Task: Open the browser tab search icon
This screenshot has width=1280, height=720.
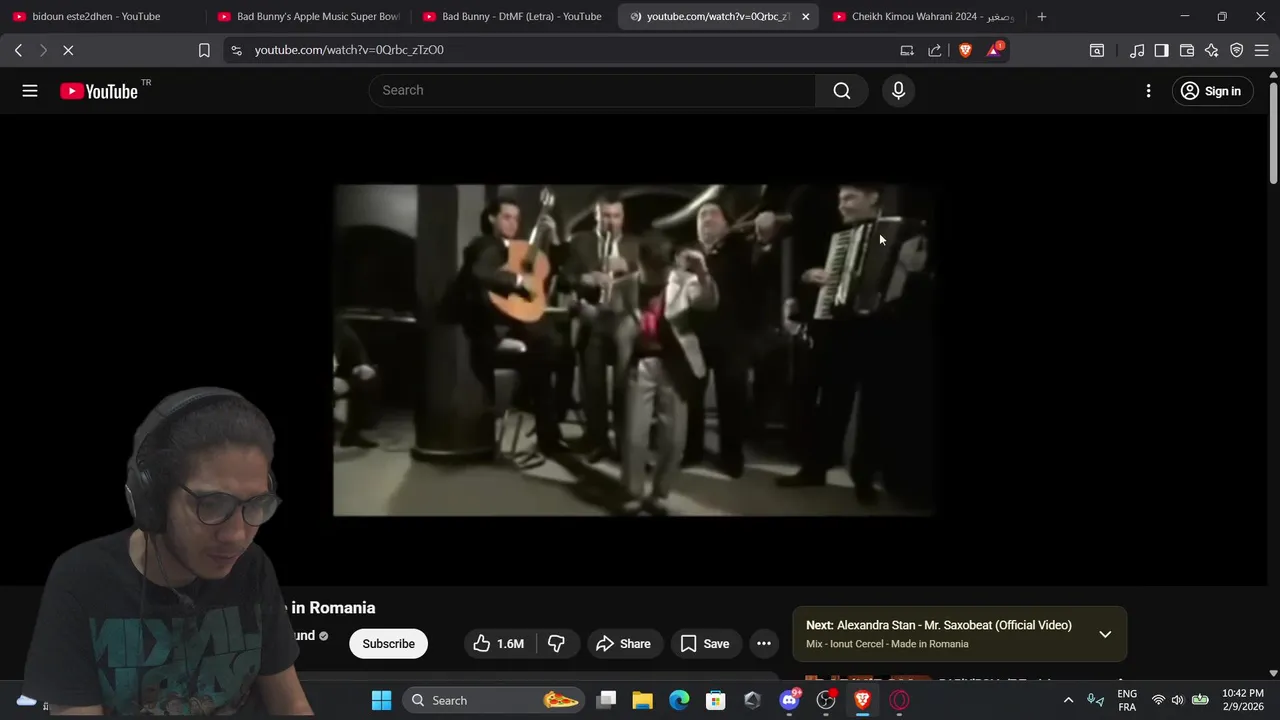Action: tap(1097, 50)
